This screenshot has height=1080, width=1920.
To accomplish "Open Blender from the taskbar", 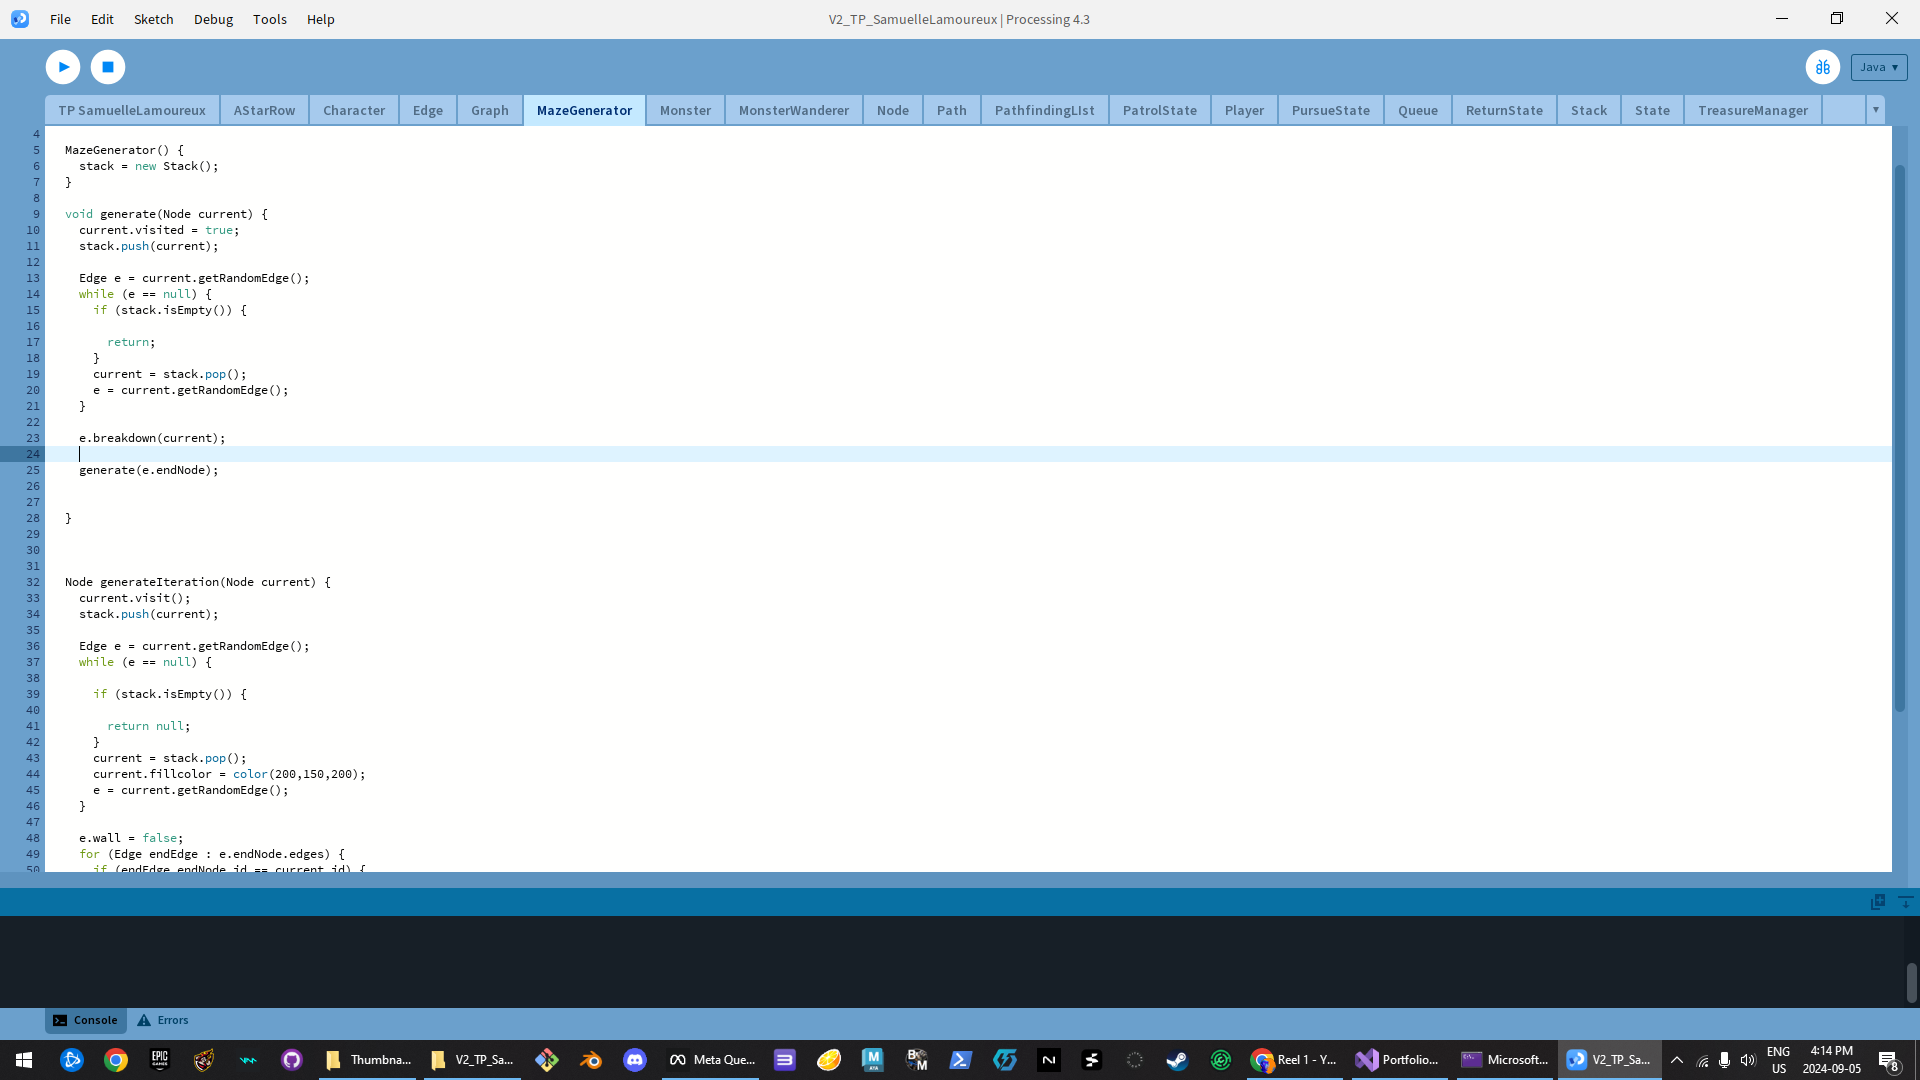I will coord(590,1060).
